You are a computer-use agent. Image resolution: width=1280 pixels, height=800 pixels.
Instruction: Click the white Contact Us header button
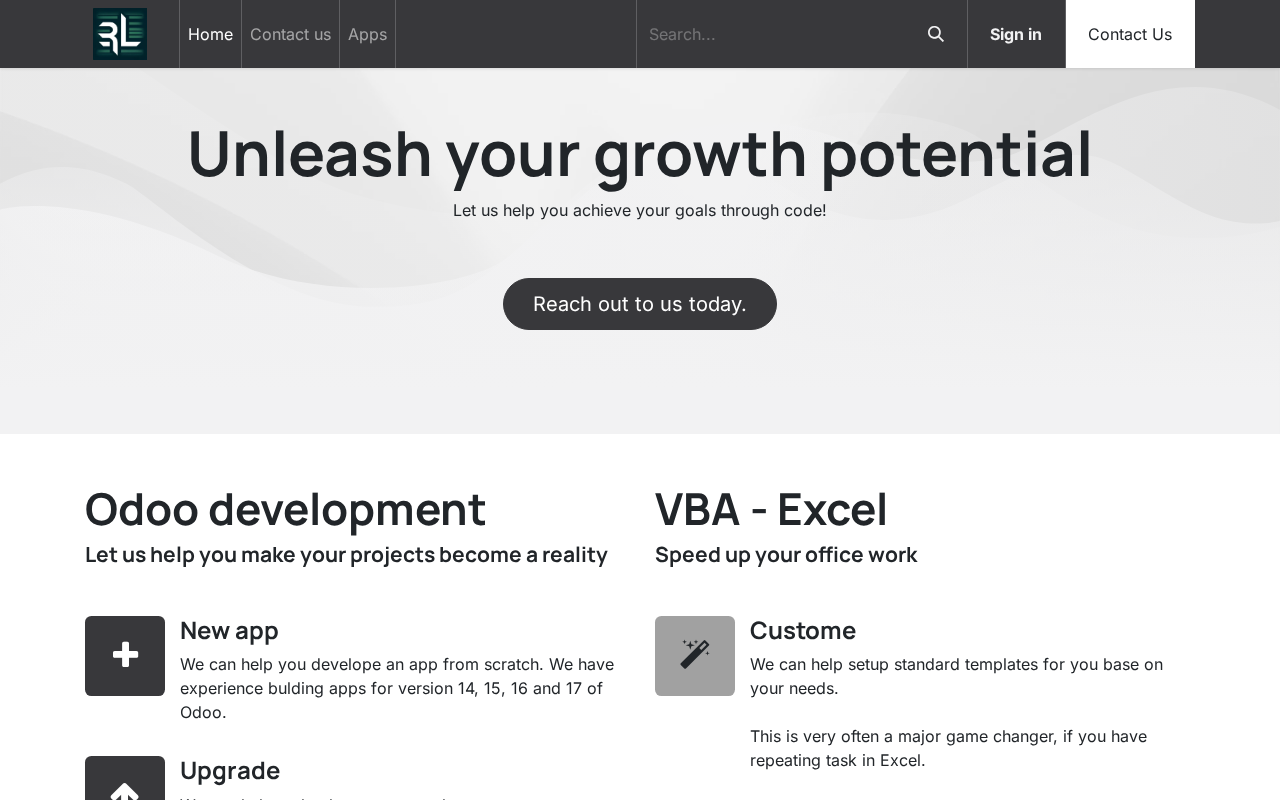click(1130, 34)
